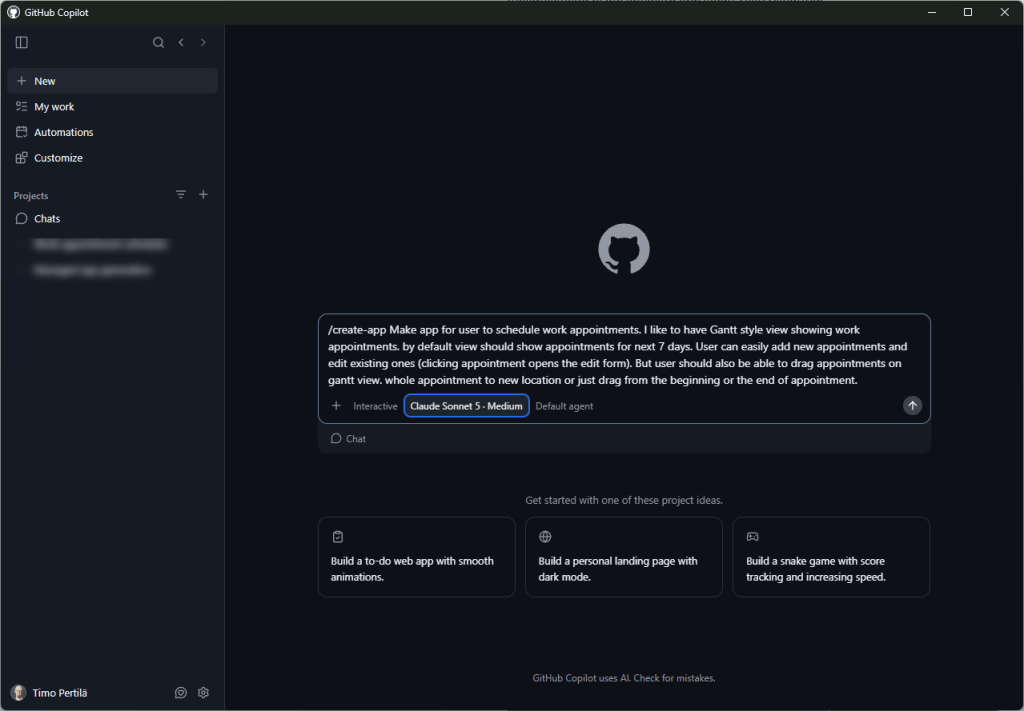Open the Default agent dropdown

coord(564,406)
